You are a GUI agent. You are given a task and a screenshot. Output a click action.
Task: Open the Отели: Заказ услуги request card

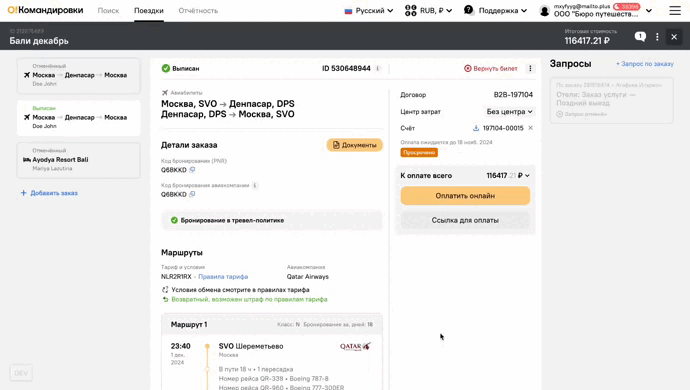click(x=612, y=101)
